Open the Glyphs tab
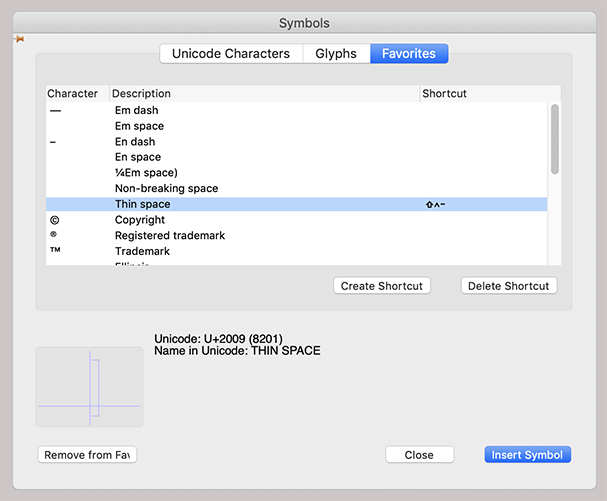607x501 pixels. coord(335,54)
